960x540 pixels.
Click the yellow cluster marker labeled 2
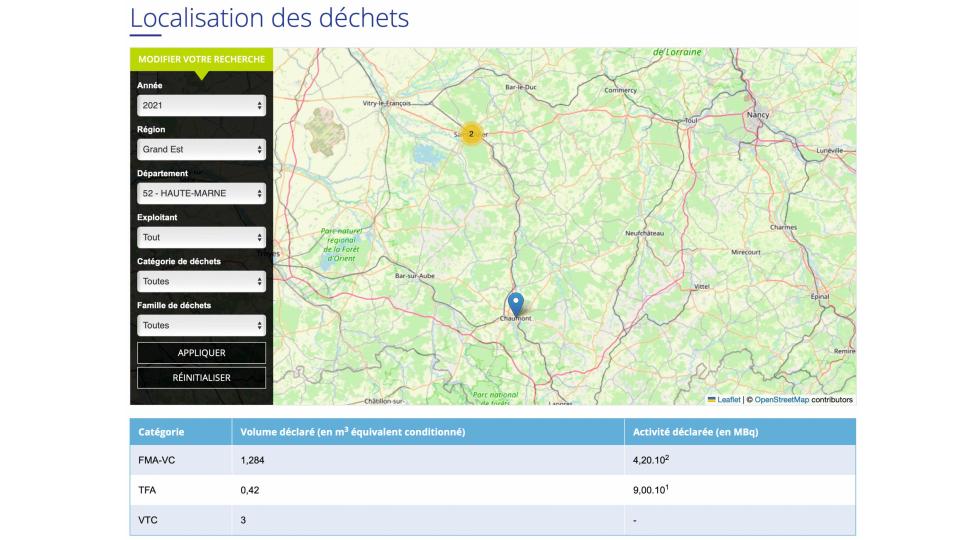tap(471, 134)
